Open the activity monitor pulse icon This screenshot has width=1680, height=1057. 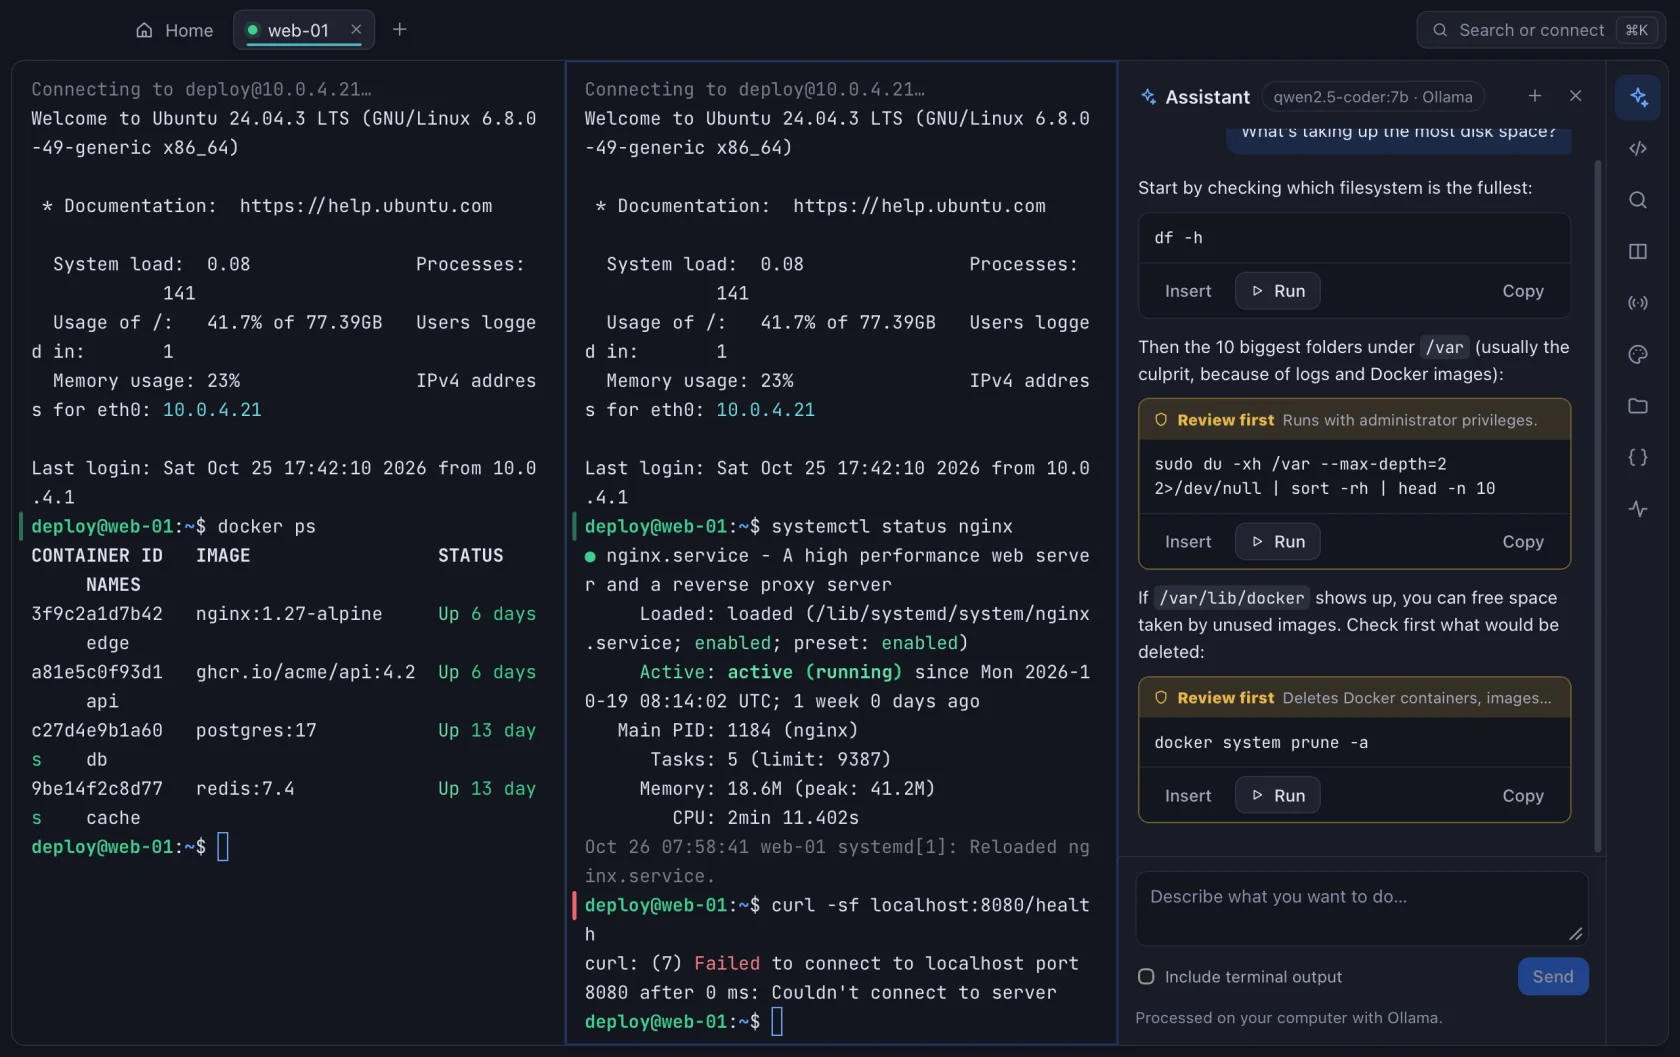[x=1638, y=509]
